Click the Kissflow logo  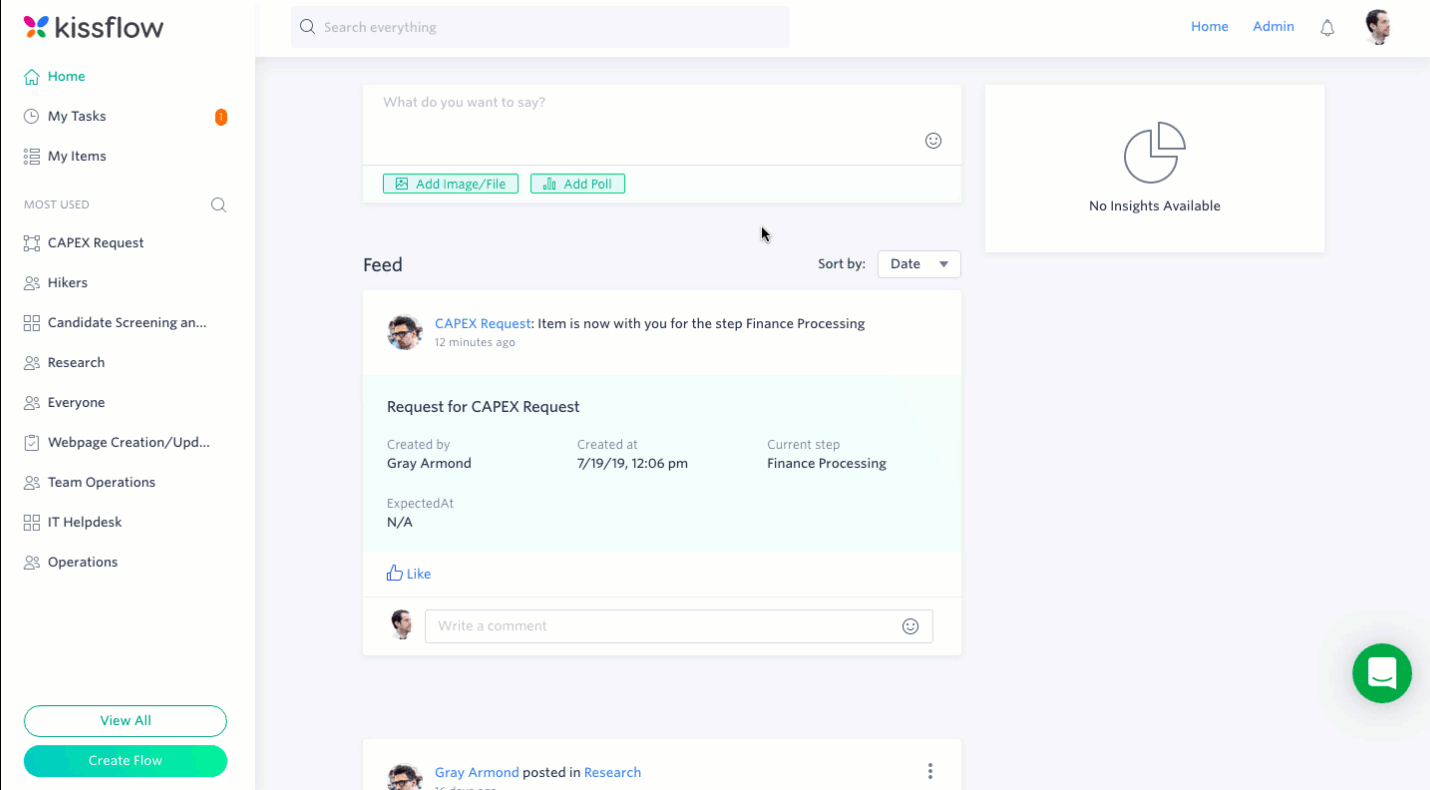(x=93, y=27)
